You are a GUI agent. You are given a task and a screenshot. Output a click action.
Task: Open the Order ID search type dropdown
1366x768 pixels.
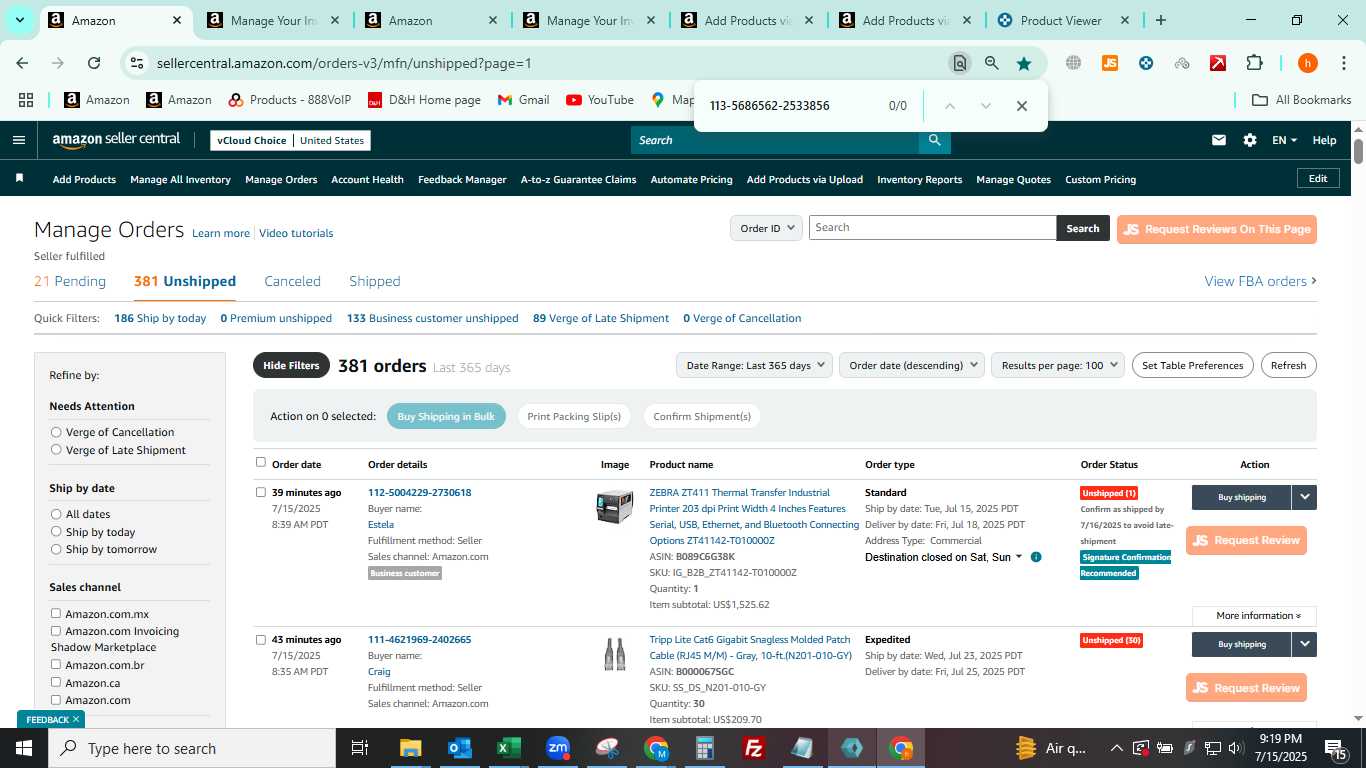[766, 228]
